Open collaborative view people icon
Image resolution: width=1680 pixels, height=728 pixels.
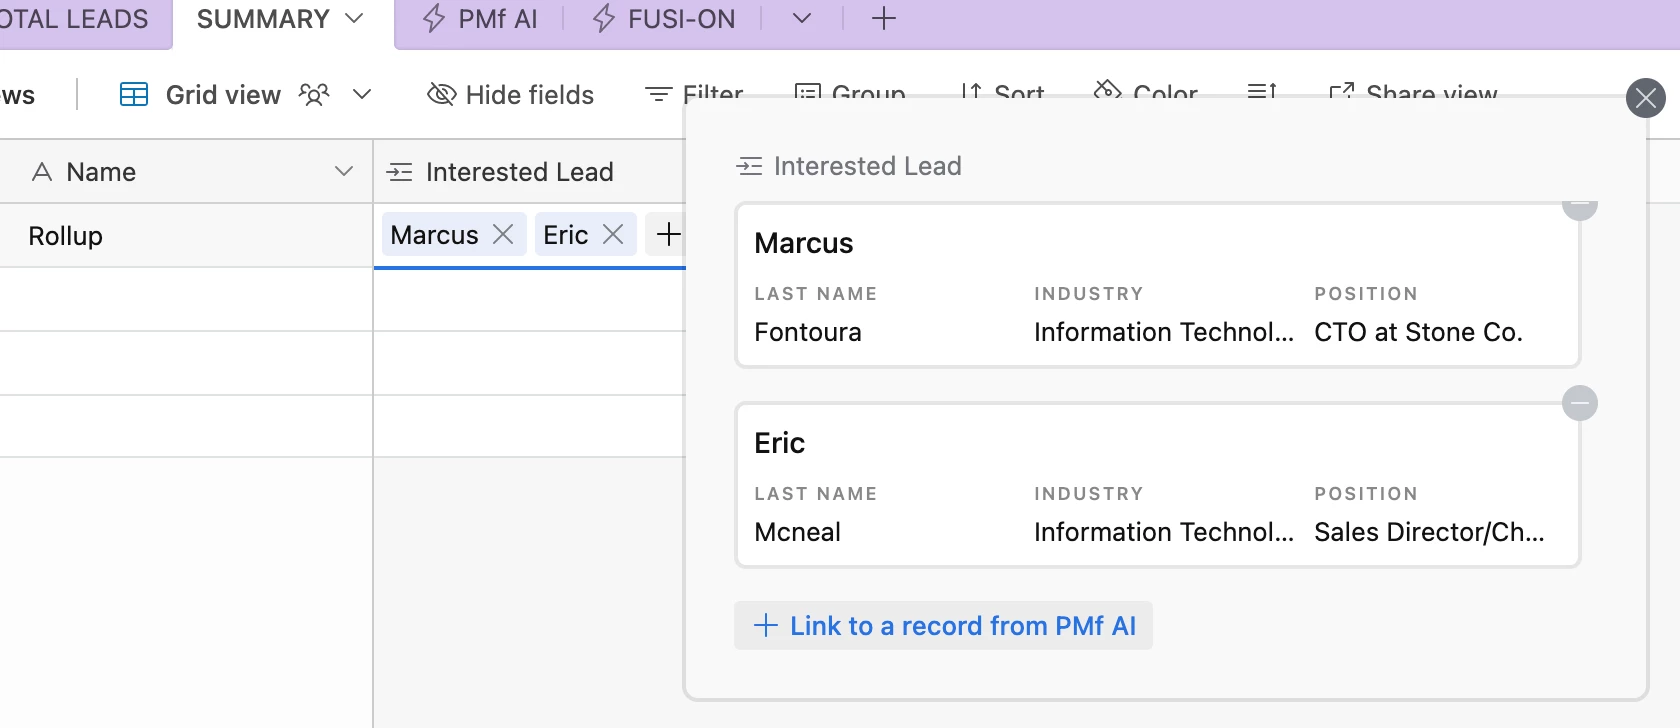point(314,95)
